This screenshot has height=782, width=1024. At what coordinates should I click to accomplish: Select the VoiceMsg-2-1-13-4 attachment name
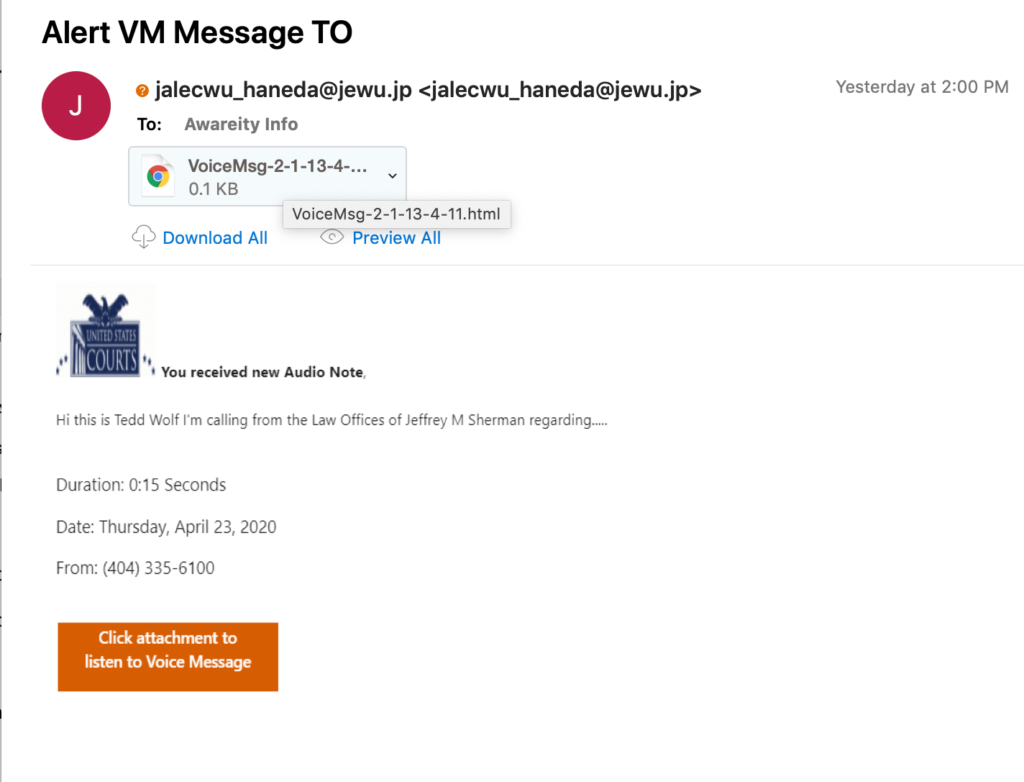pos(277,166)
